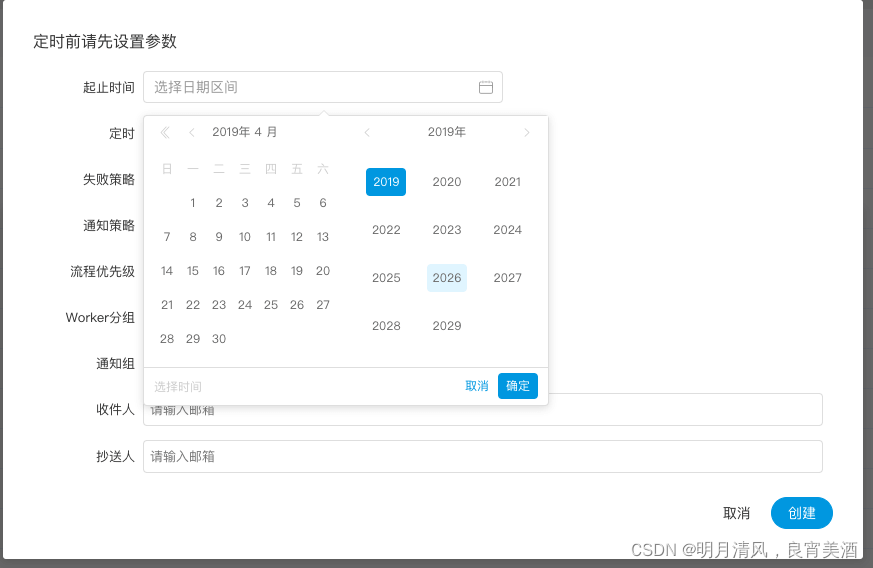Select year 2024
The image size is (873, 568).
point(507,229)
